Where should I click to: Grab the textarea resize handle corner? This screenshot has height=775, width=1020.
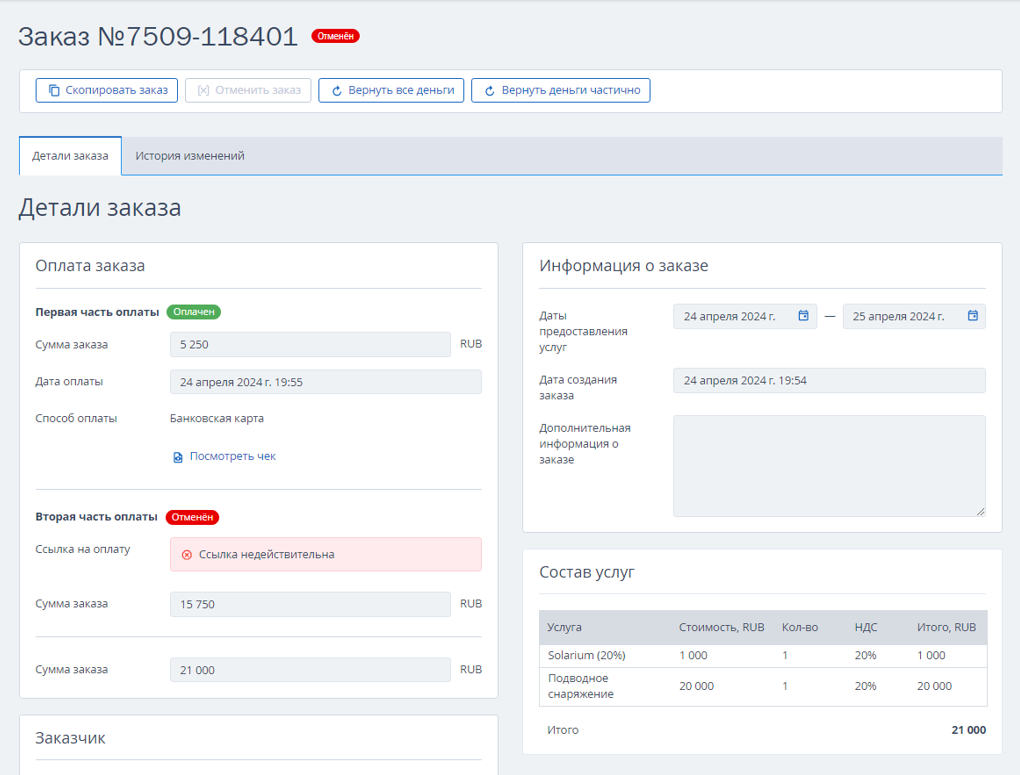[x=980, y=511]
